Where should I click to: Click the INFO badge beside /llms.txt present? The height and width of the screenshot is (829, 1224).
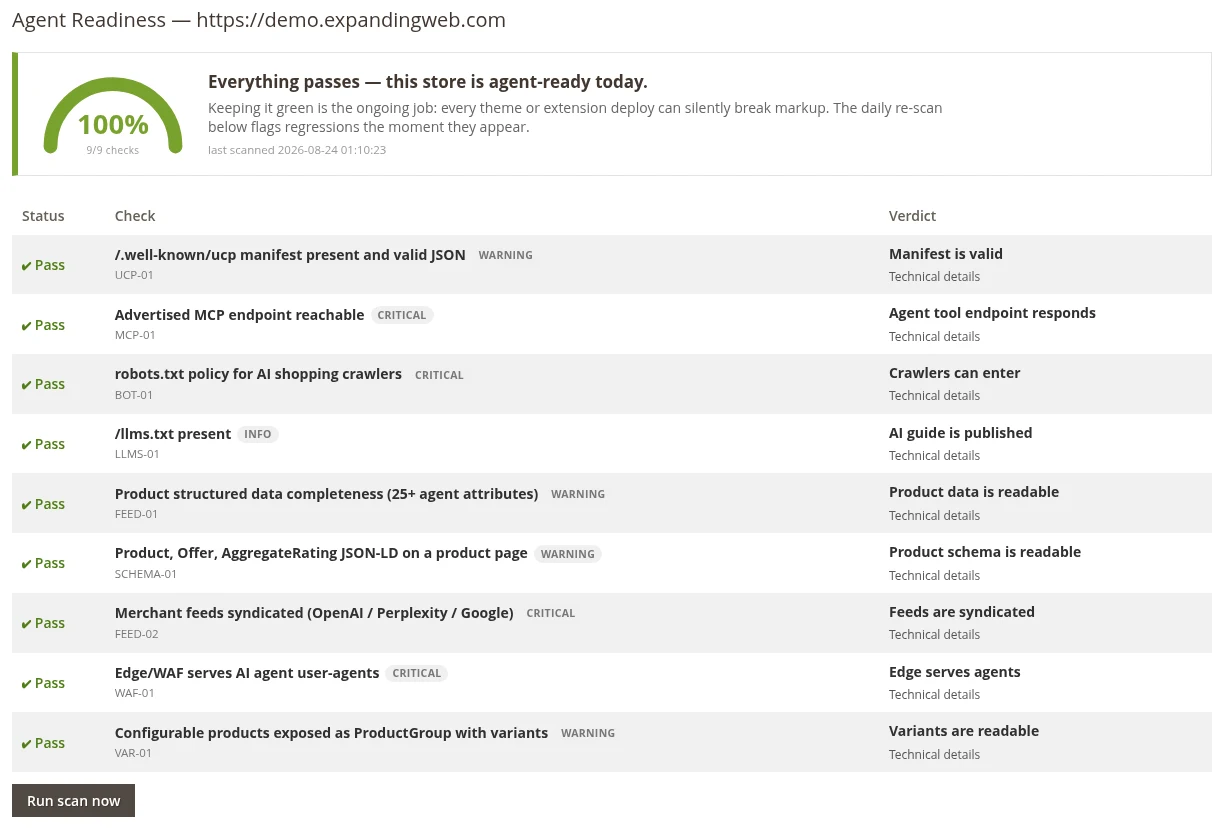point(258,435)
